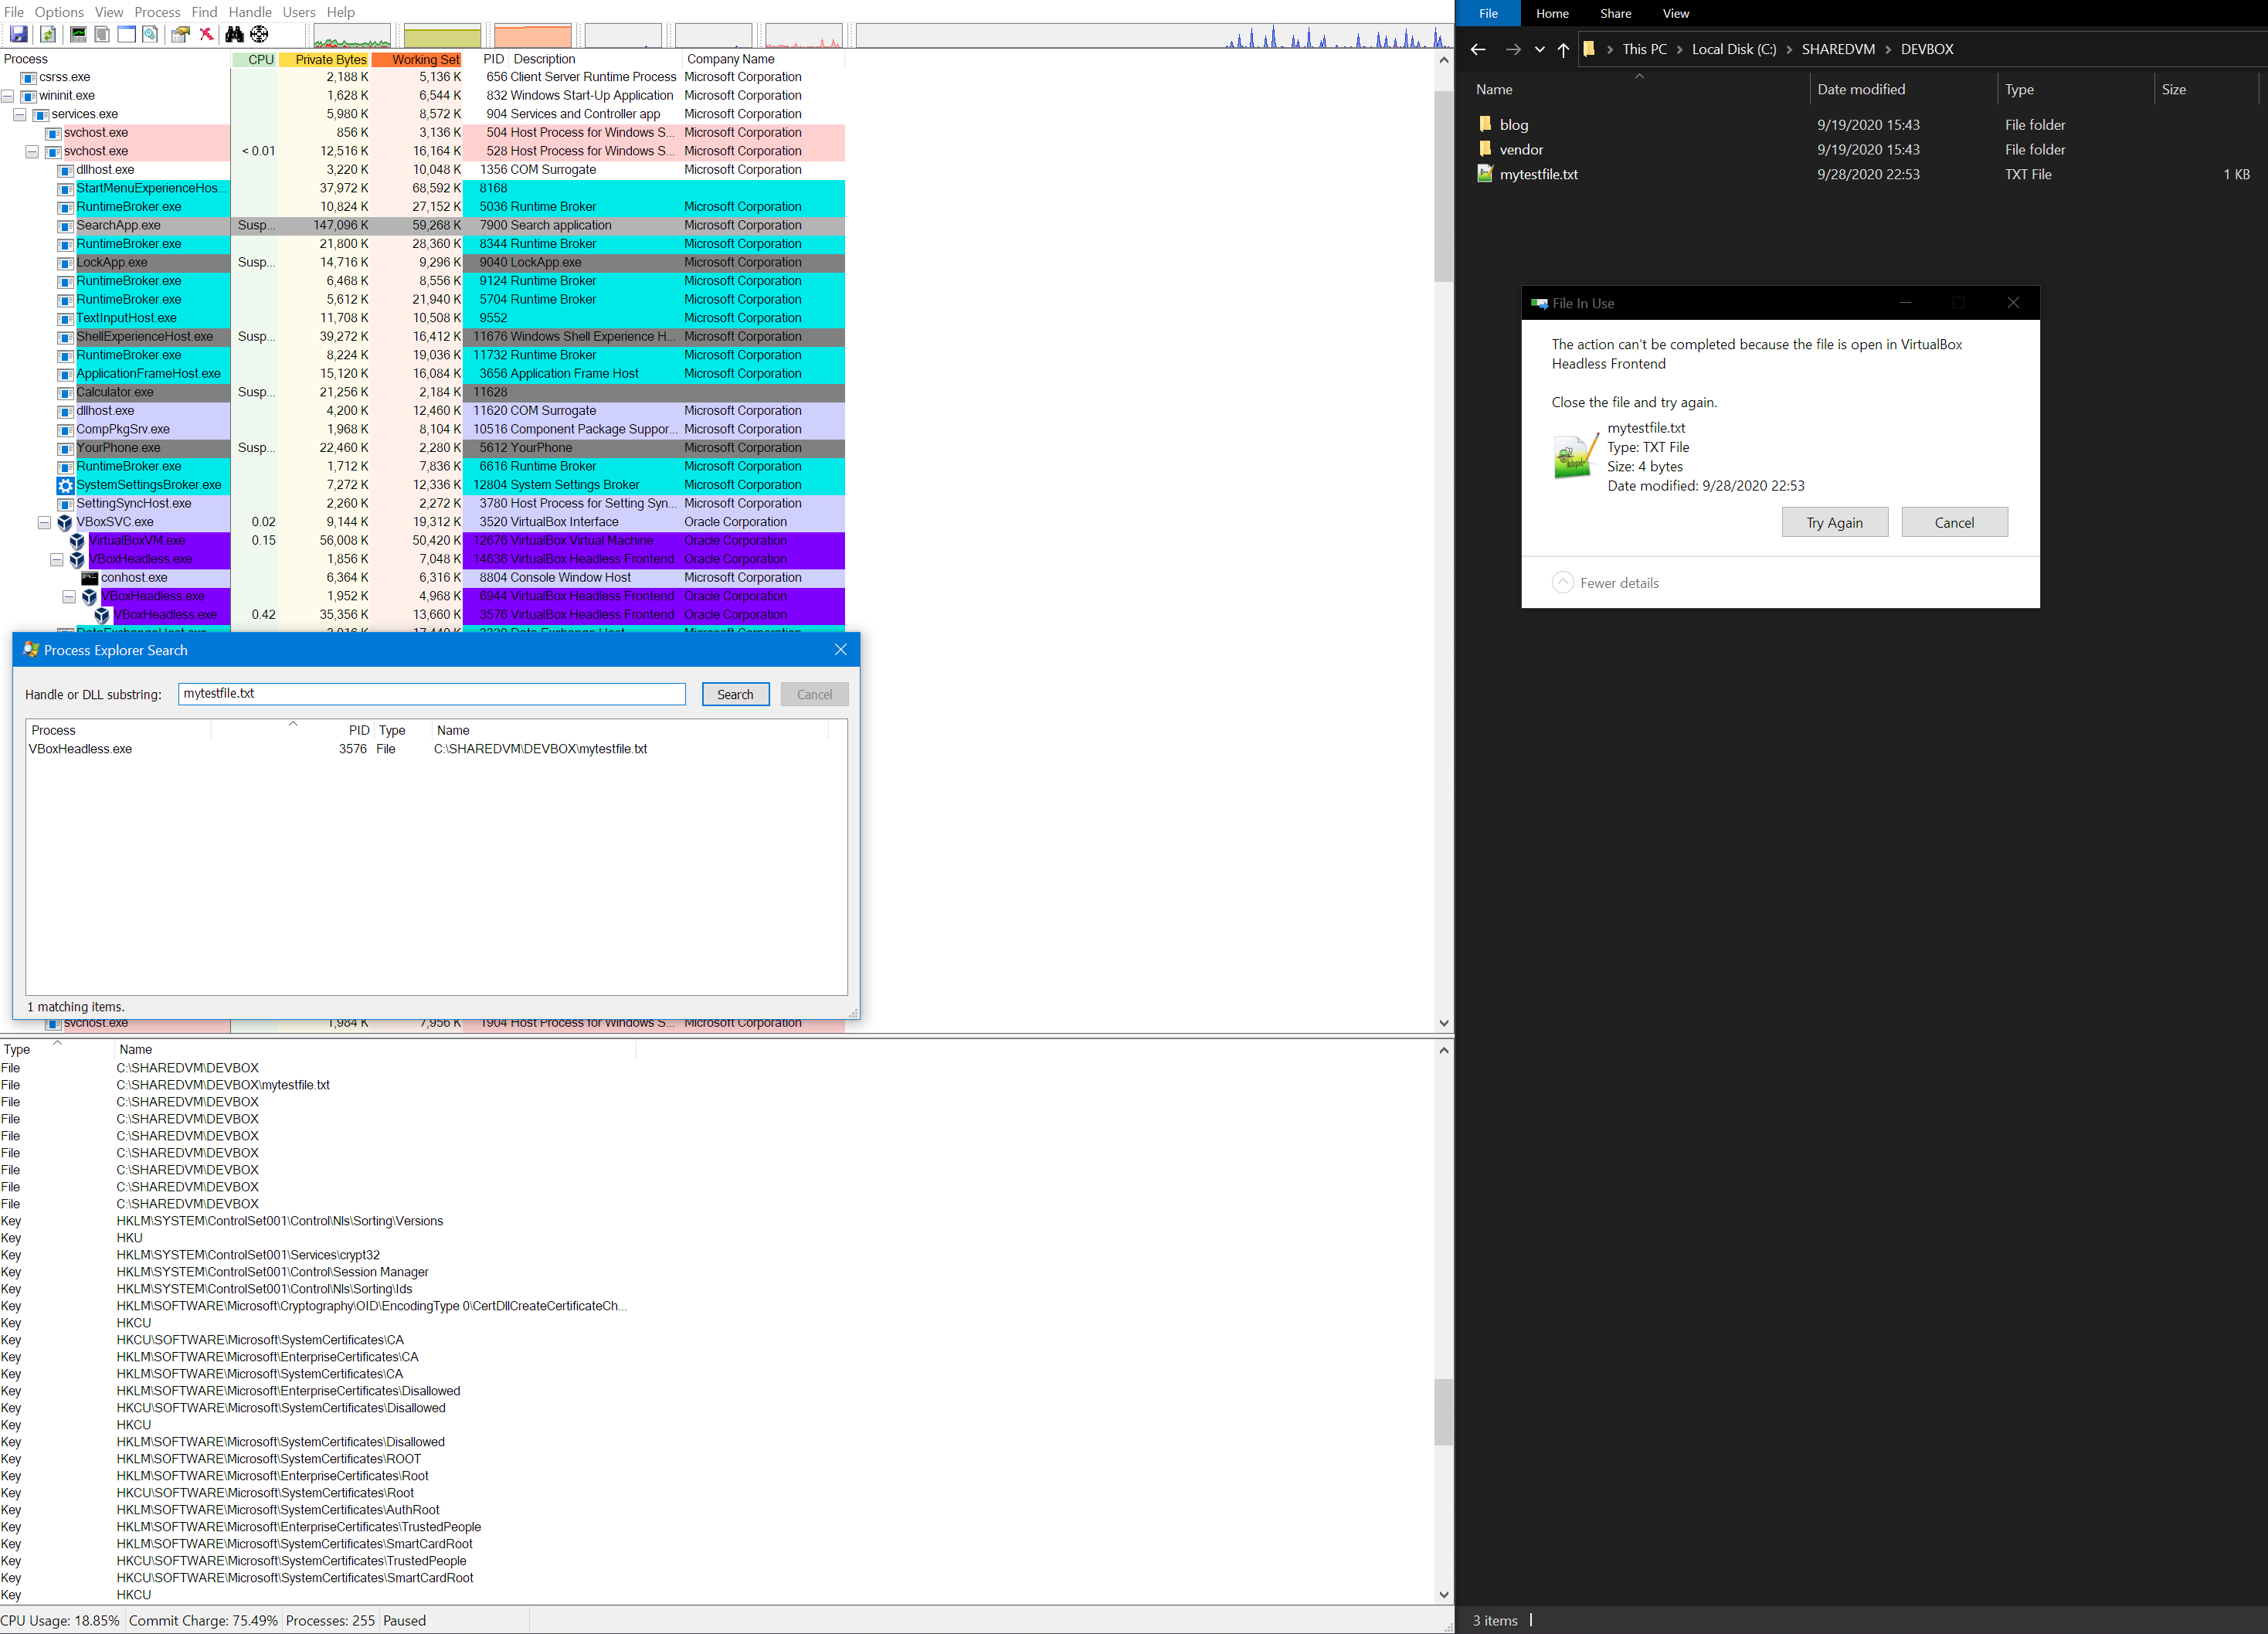Collapse the svchost.exe PID 528 node
The width and height of the screenshot is (2268, 1634).
(32, 152)
